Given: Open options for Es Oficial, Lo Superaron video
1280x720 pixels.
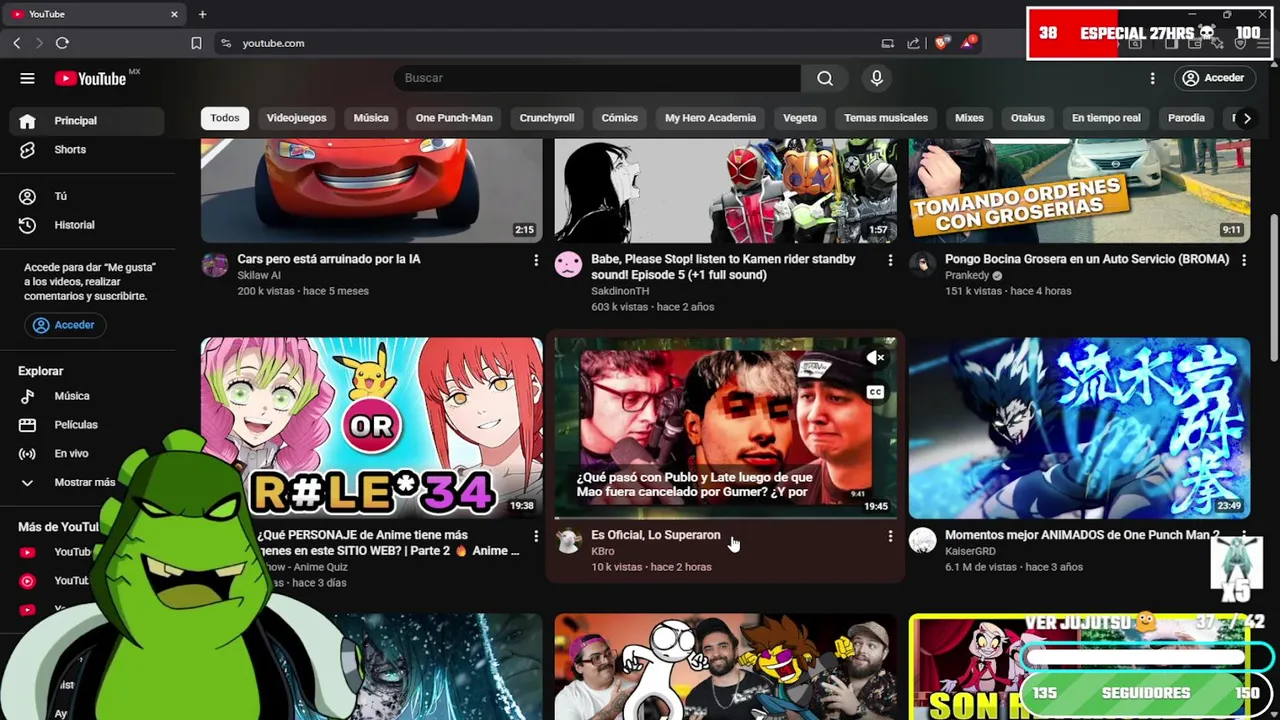Looking at the screenshot, I should point(890,536).
